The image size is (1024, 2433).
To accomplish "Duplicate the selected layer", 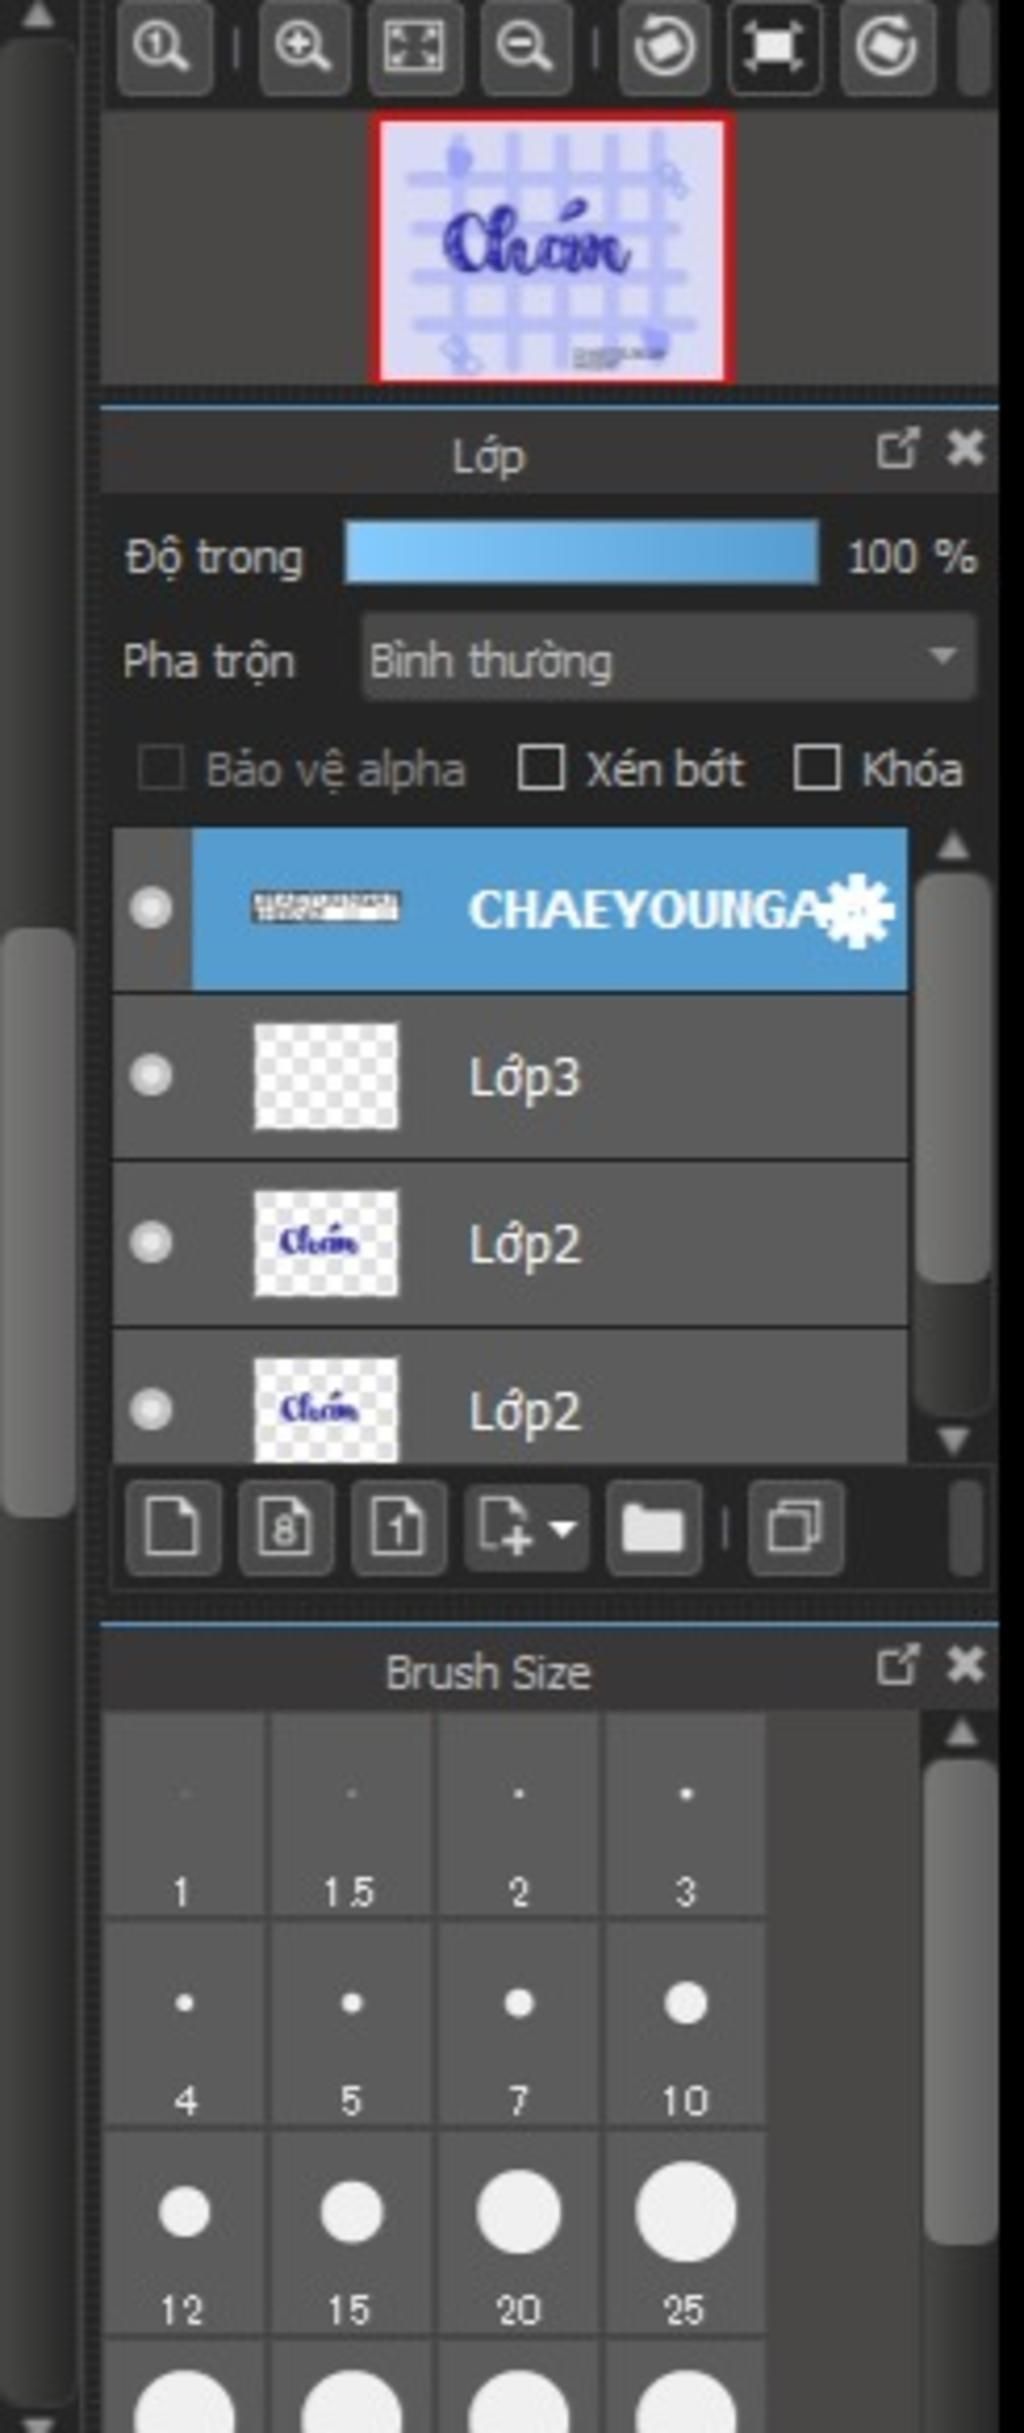I will coord(796,1527).
